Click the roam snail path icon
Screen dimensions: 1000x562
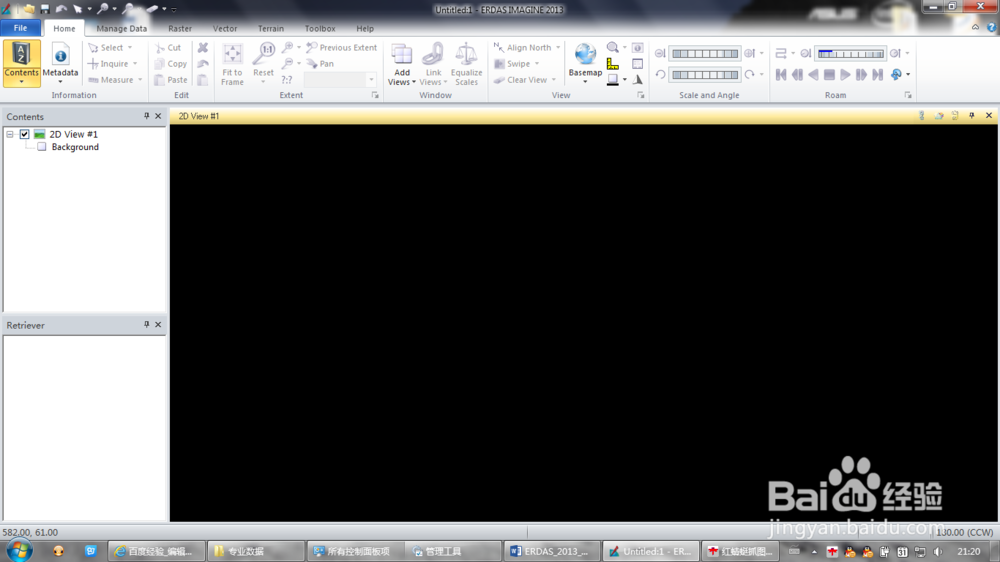coord(781,54)
